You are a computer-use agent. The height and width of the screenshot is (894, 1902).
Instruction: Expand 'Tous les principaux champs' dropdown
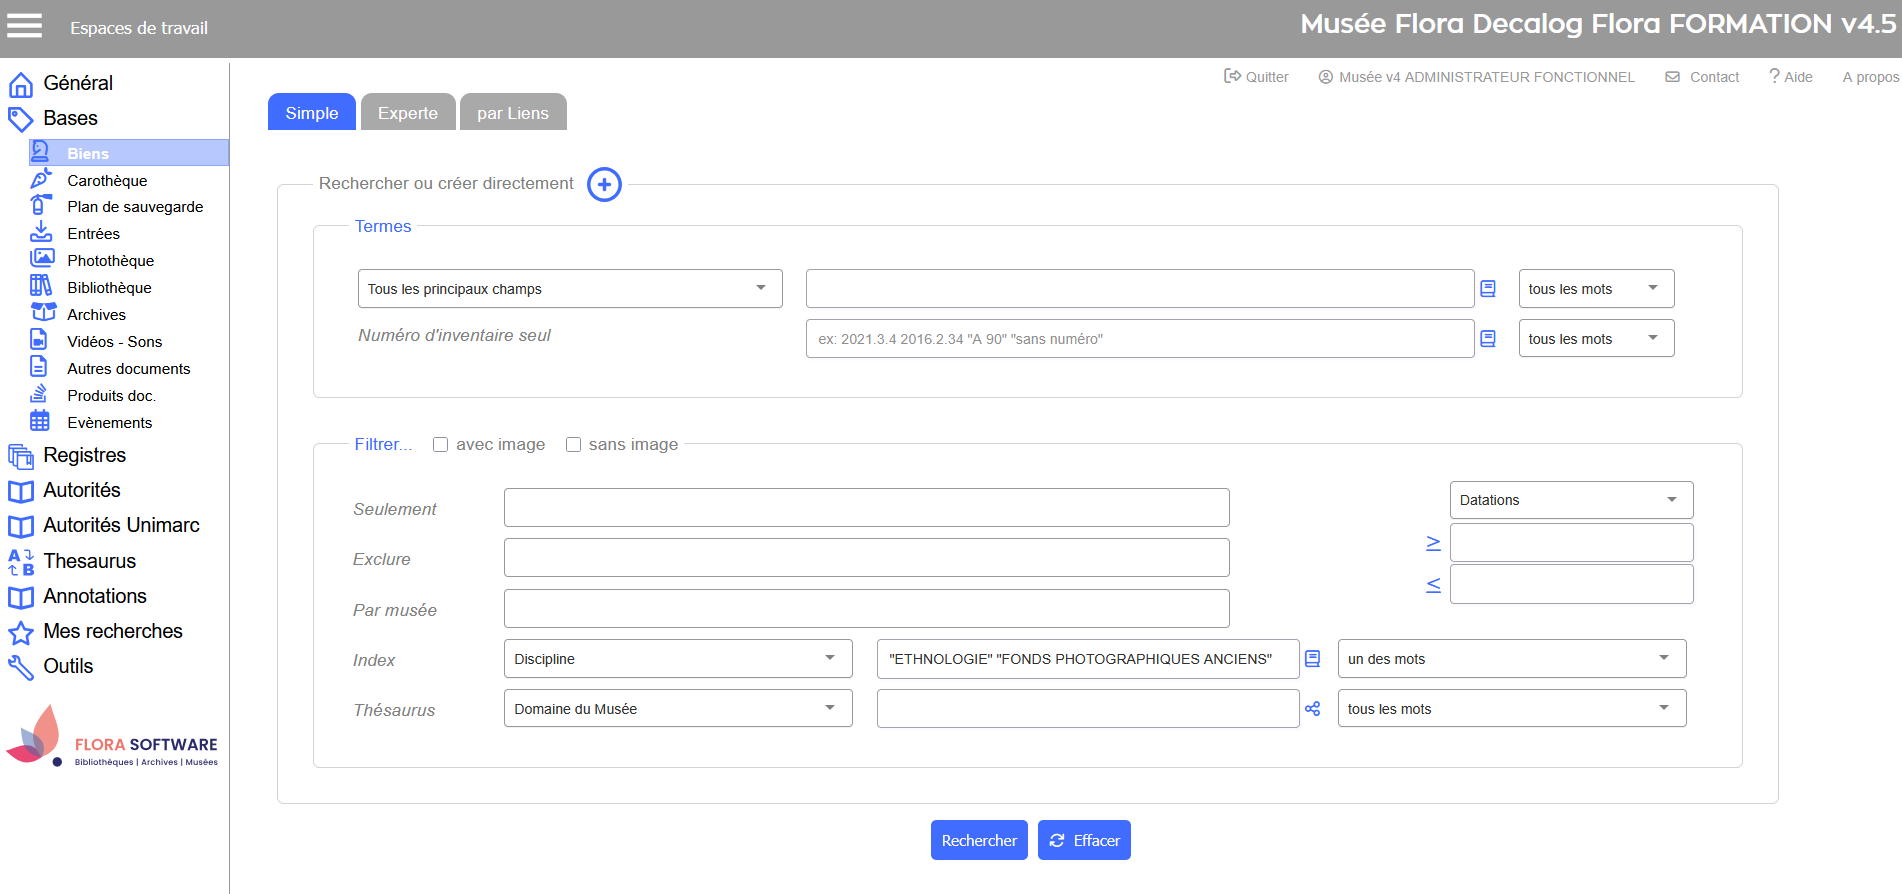tap(570, 289)
